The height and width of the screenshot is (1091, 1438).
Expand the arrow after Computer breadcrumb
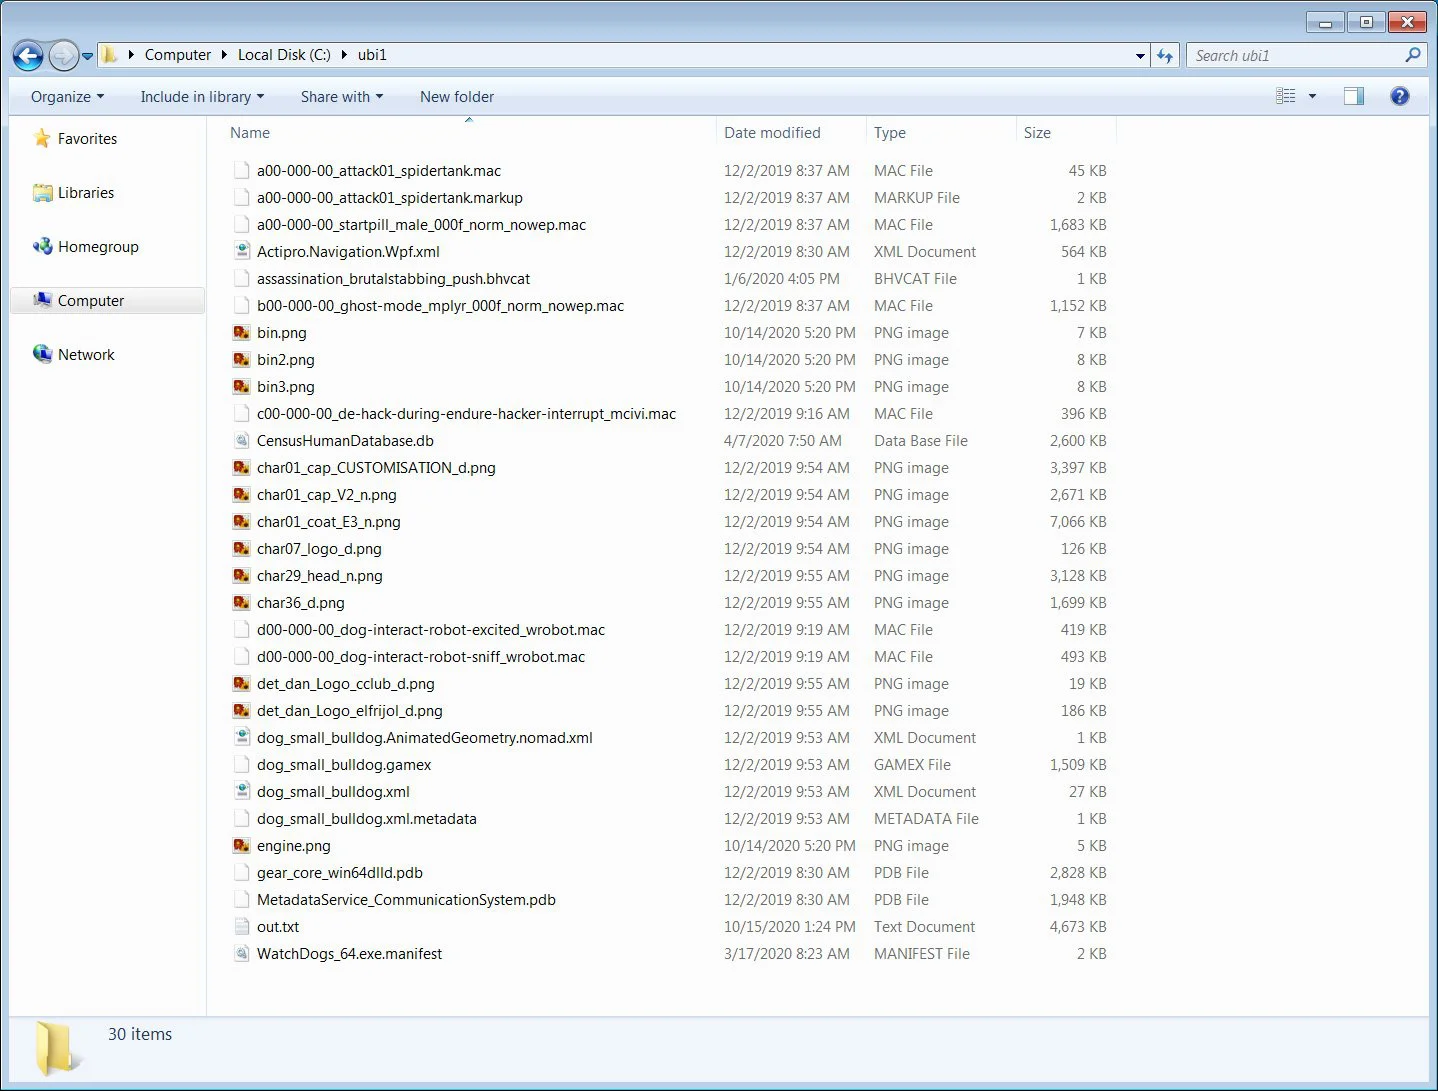(224, 55)
